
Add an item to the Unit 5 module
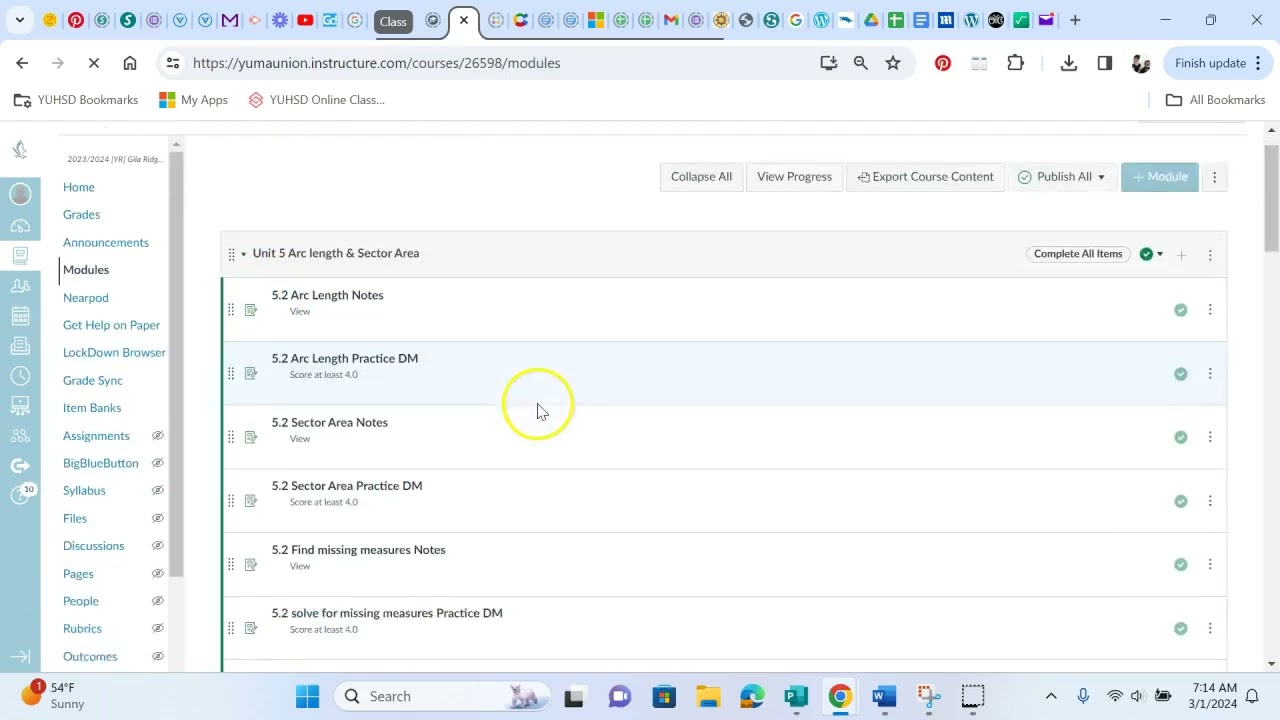[1181, 255]
